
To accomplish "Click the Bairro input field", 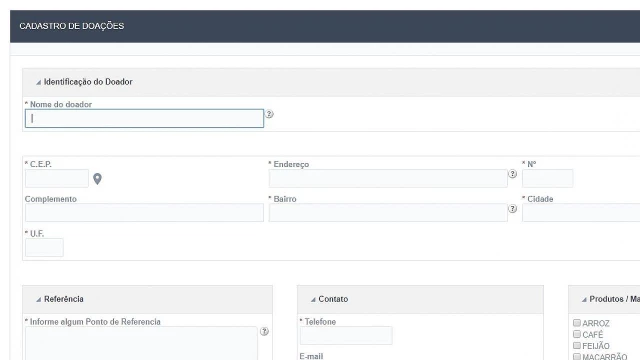I will (388, 213).
